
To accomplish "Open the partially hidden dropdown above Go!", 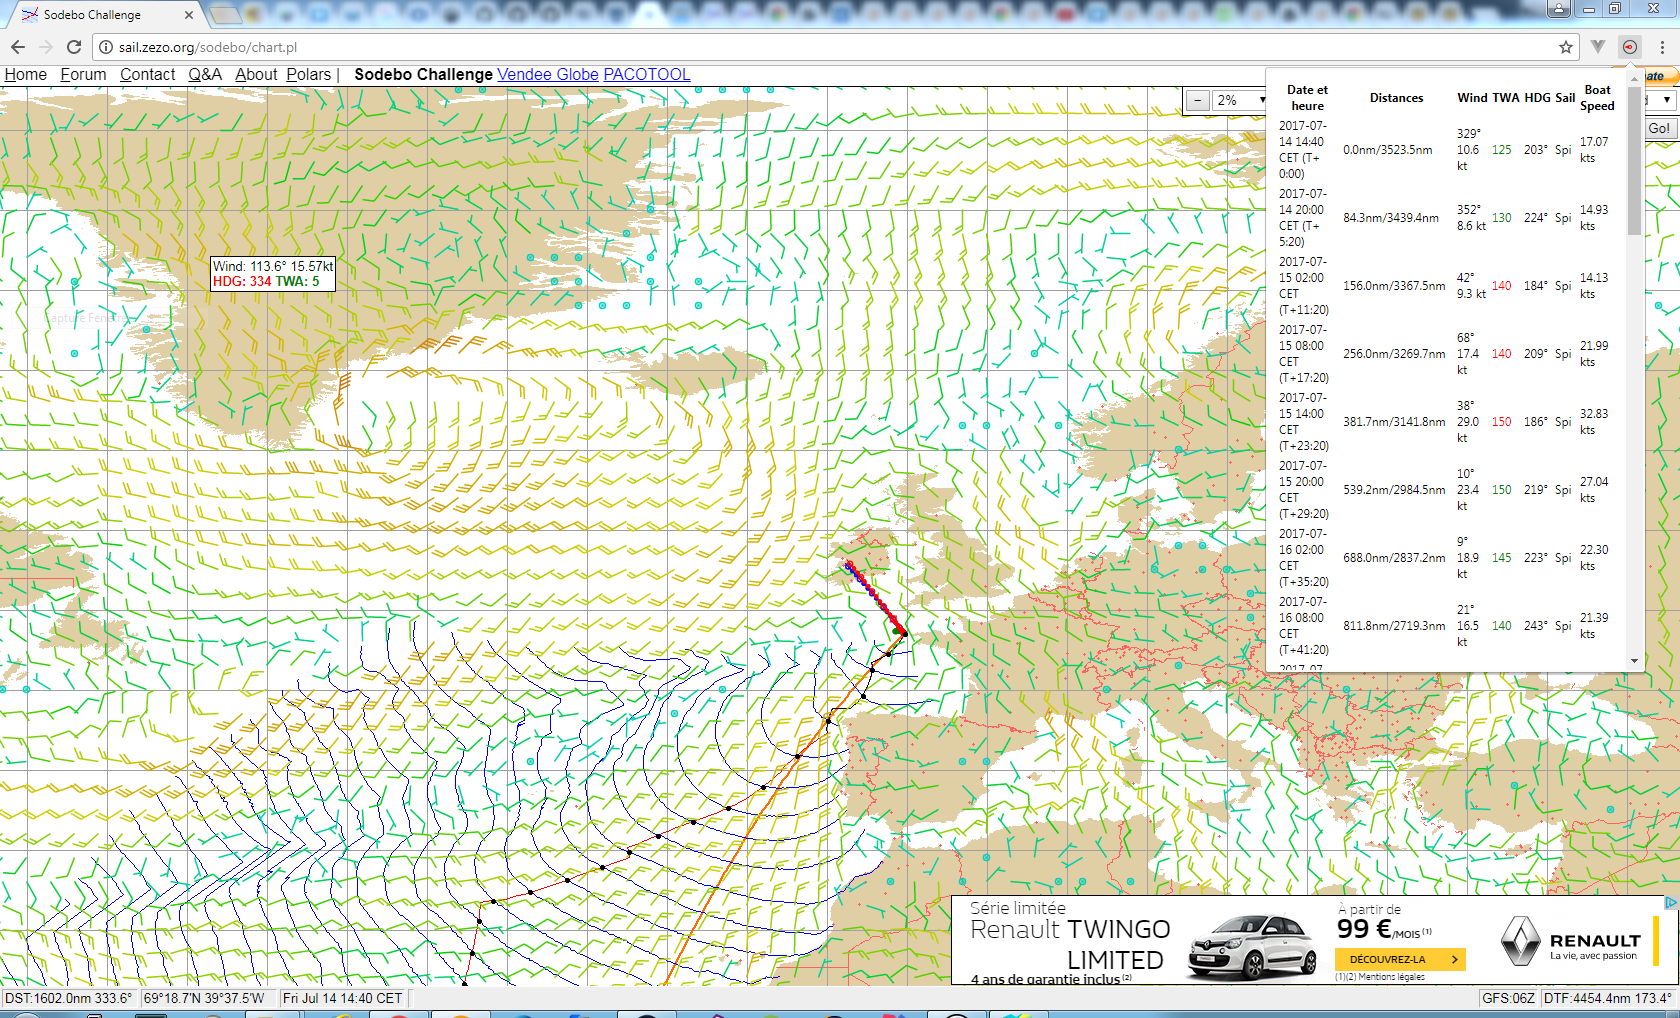I will pyautogui.click(x=1661, y=100).
